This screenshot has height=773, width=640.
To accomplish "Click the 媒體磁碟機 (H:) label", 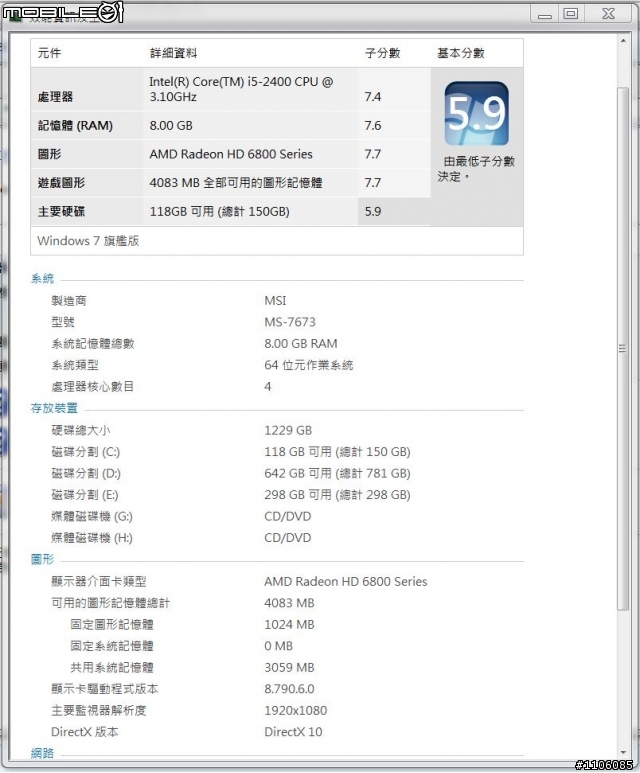I will click(x=92, y=538).
